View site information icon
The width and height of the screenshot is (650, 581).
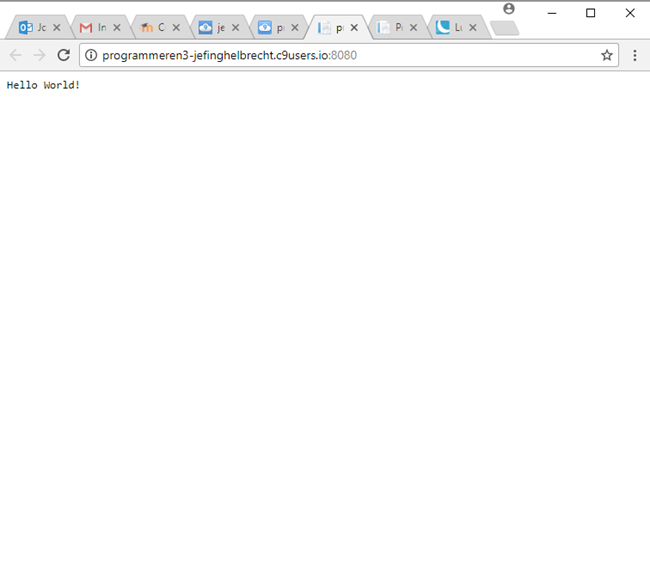click(x=91, y=55)
